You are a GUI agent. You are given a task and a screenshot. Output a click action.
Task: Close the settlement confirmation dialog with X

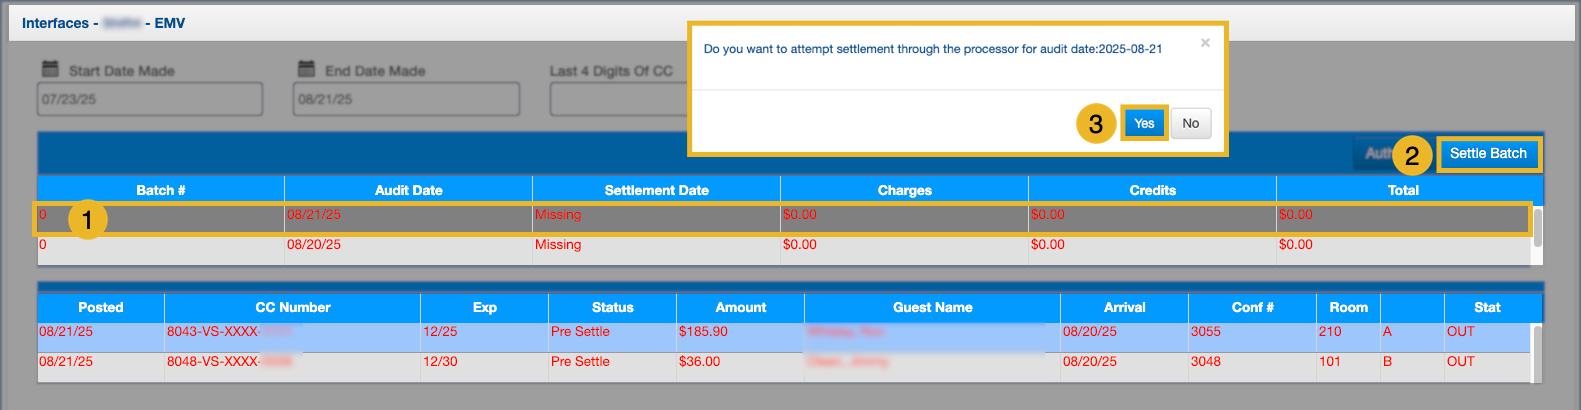point(1205,42)
